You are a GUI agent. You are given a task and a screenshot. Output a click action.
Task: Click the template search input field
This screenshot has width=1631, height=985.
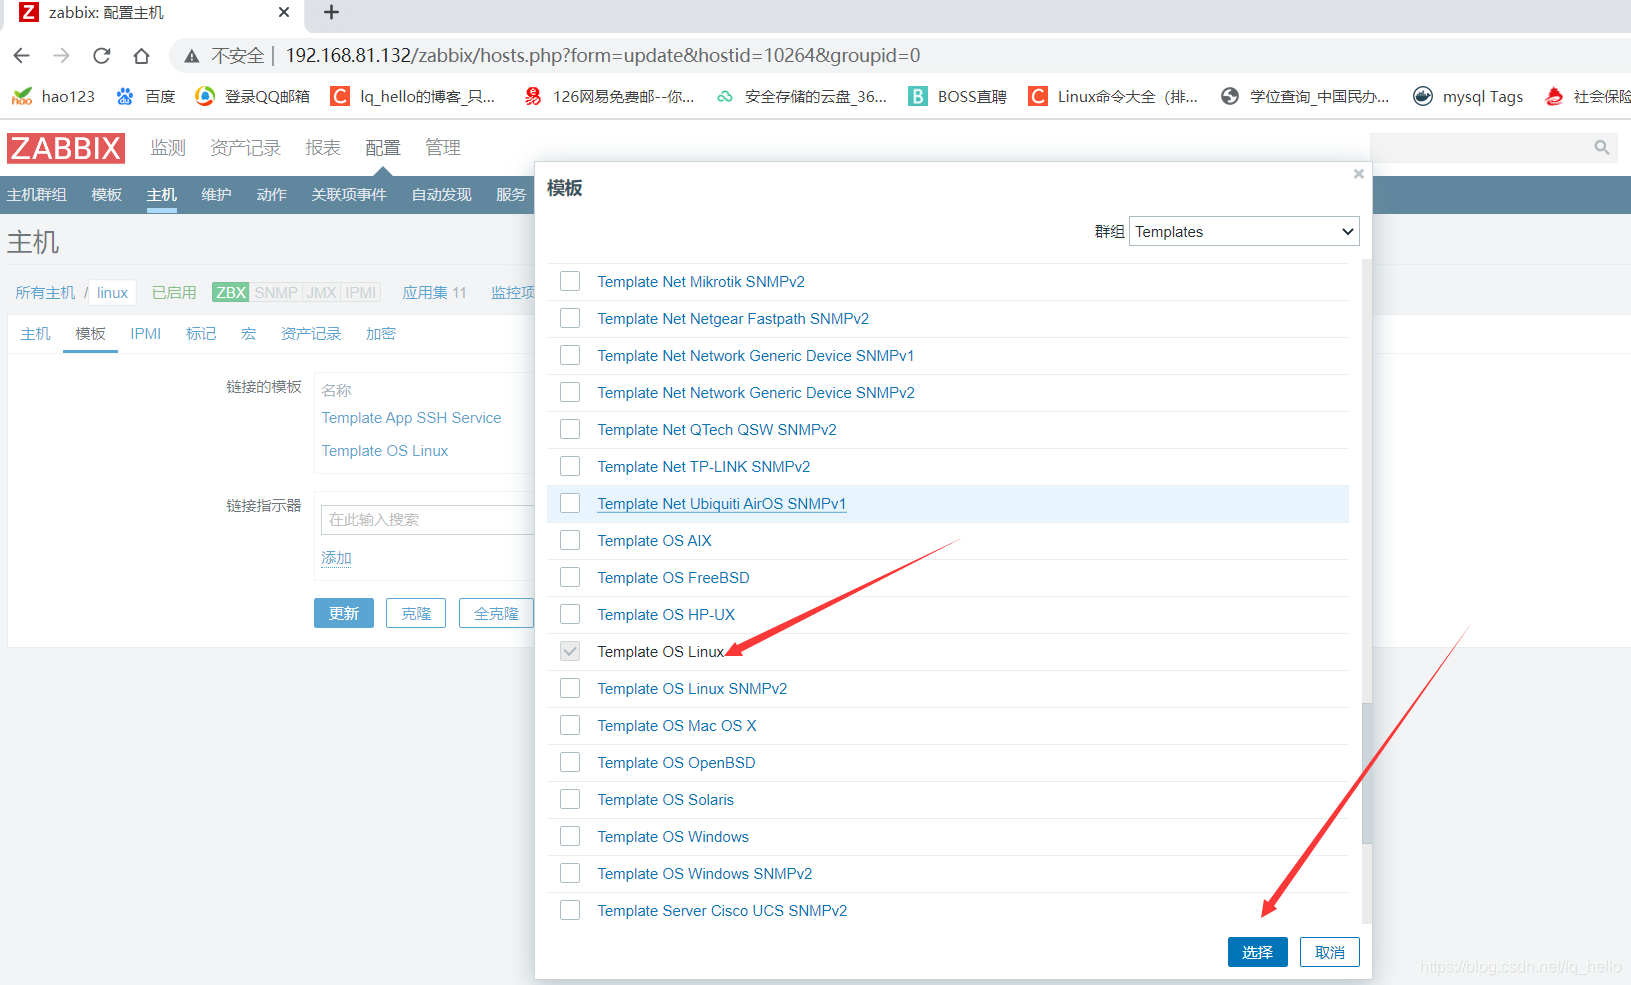428,520
